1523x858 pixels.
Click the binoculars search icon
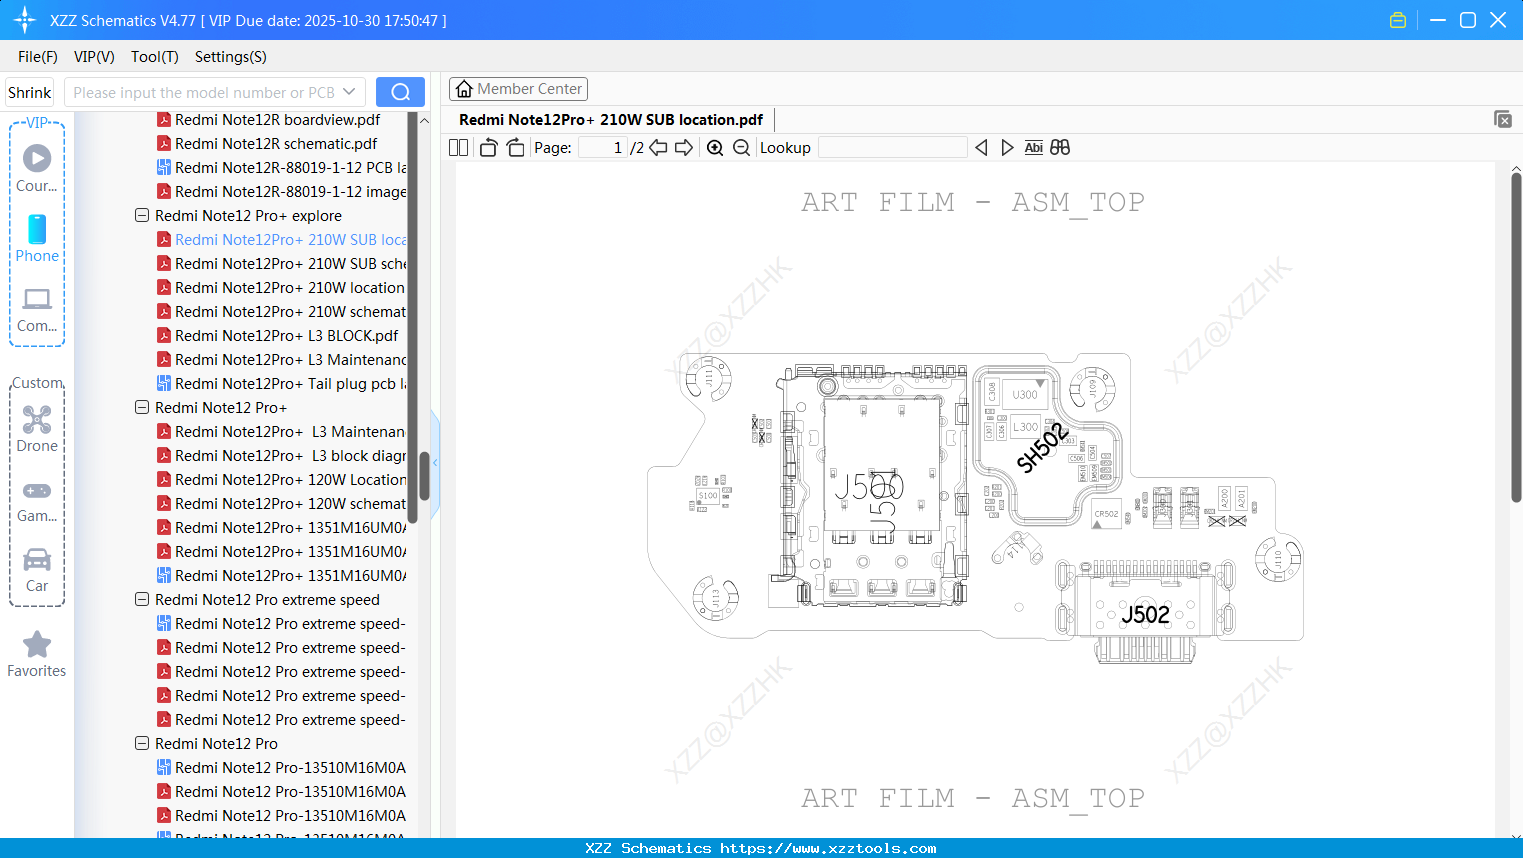point(1060,148)
